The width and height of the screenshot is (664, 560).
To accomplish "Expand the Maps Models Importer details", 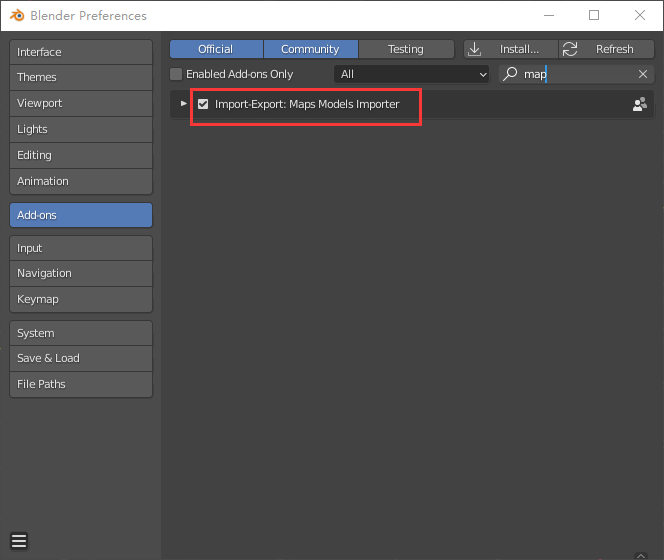I will tap(183, 103).
